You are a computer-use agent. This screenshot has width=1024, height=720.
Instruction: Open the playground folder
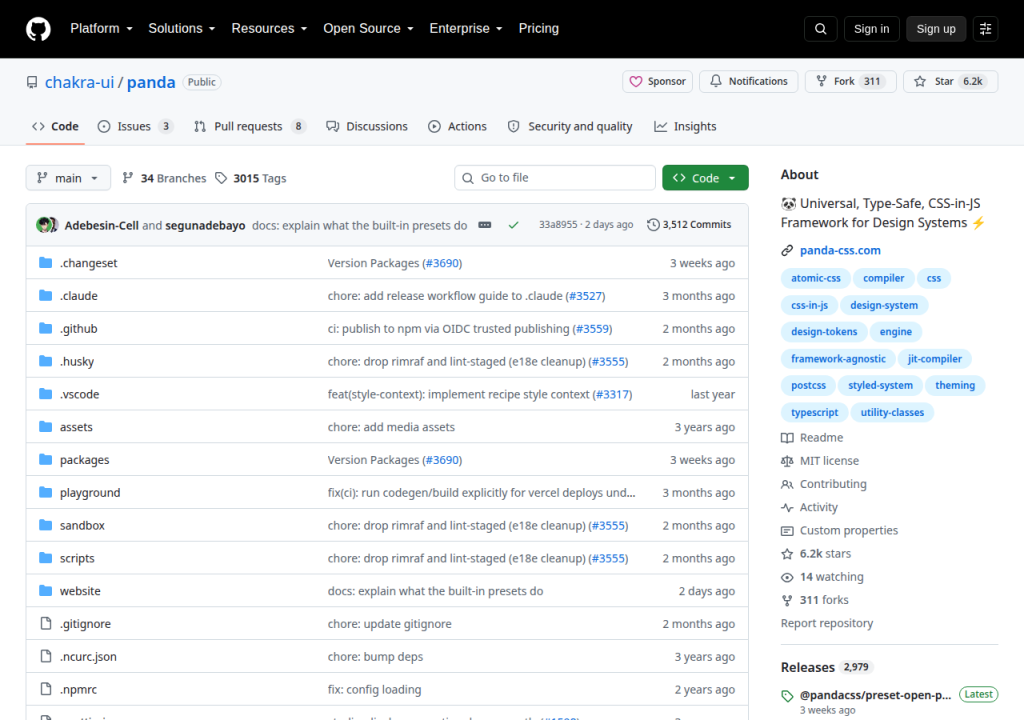[x=90, y=493]
